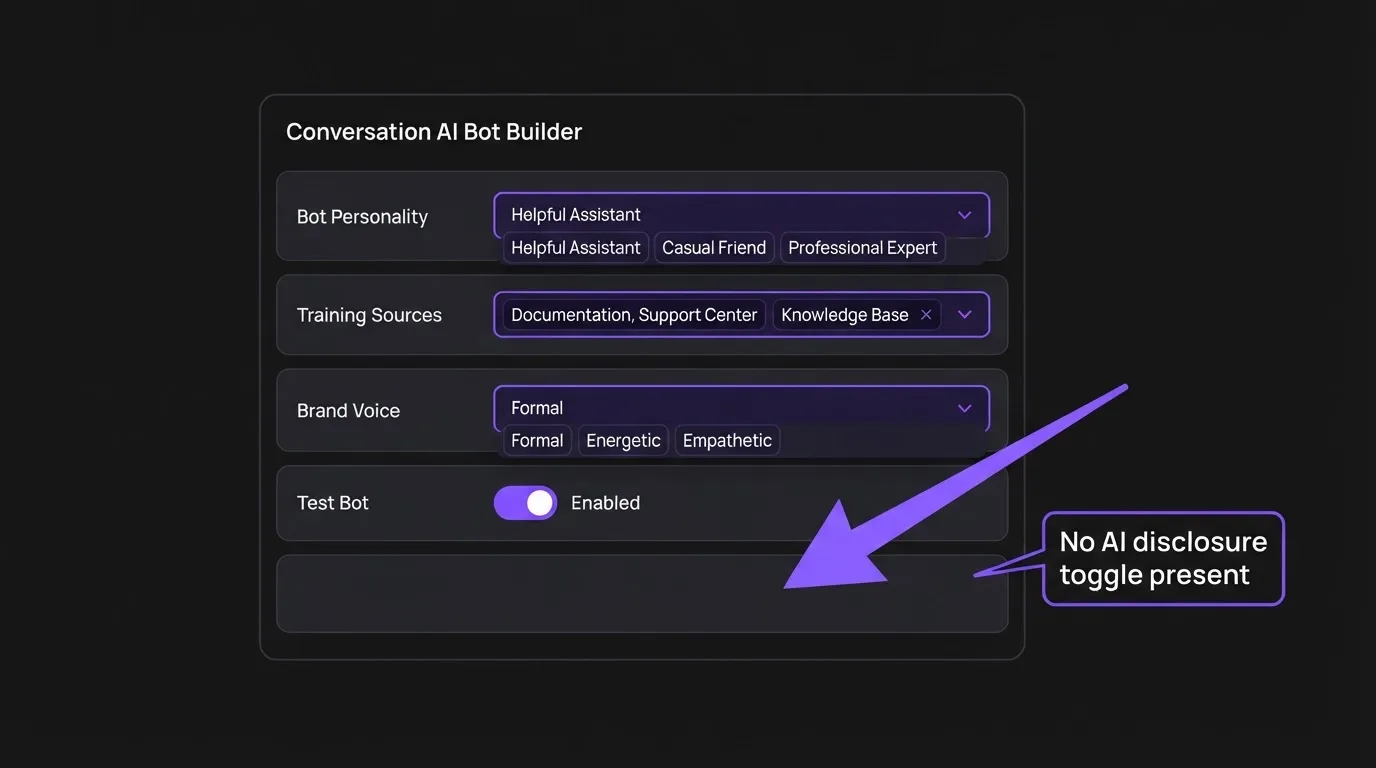Click the "Documentation, Support Center" source chip

(x=634, y=315)
